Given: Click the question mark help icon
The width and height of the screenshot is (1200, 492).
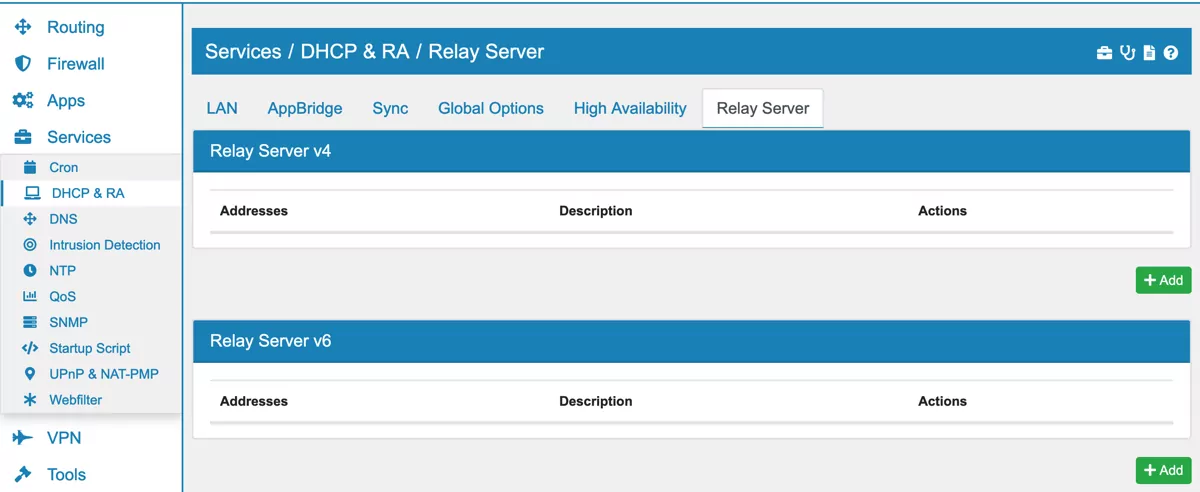Looking at the screenshot, I should point(1171,53).
